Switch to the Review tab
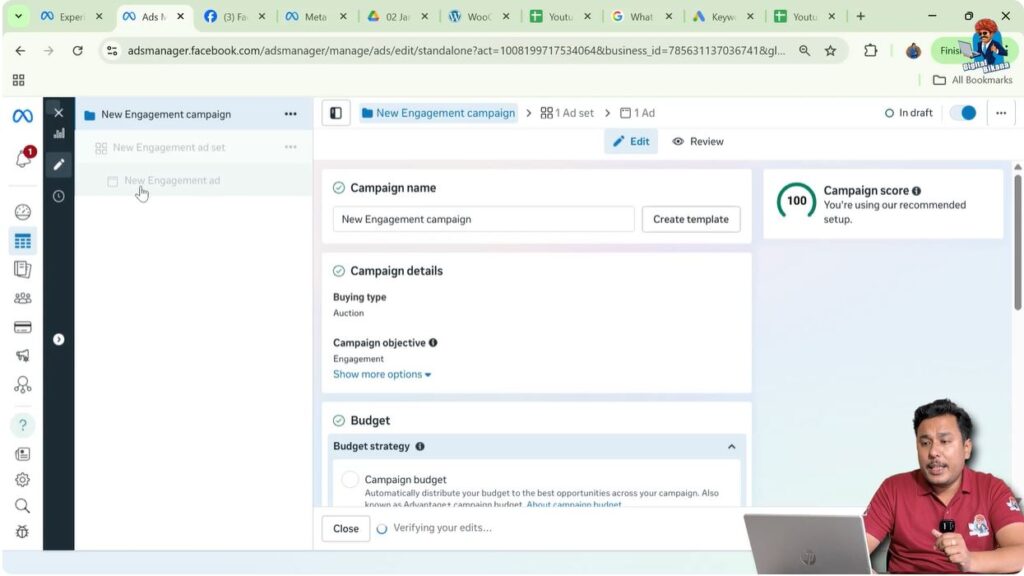The image size is (1024, 576). pos(697,141)
